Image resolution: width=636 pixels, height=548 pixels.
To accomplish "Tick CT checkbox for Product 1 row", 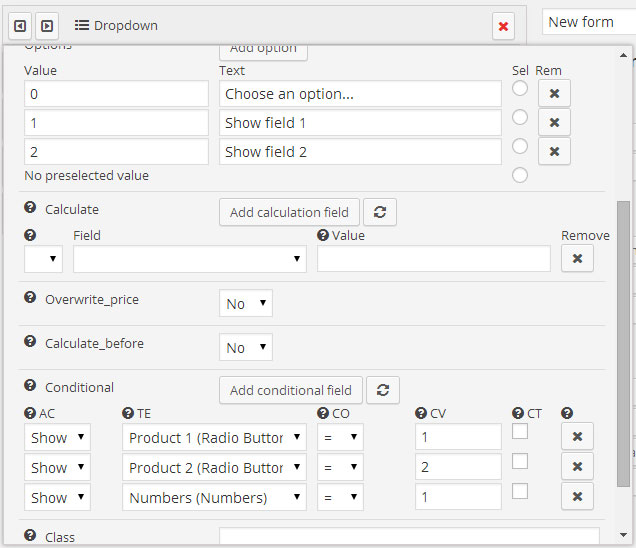I will pos(520,431).
